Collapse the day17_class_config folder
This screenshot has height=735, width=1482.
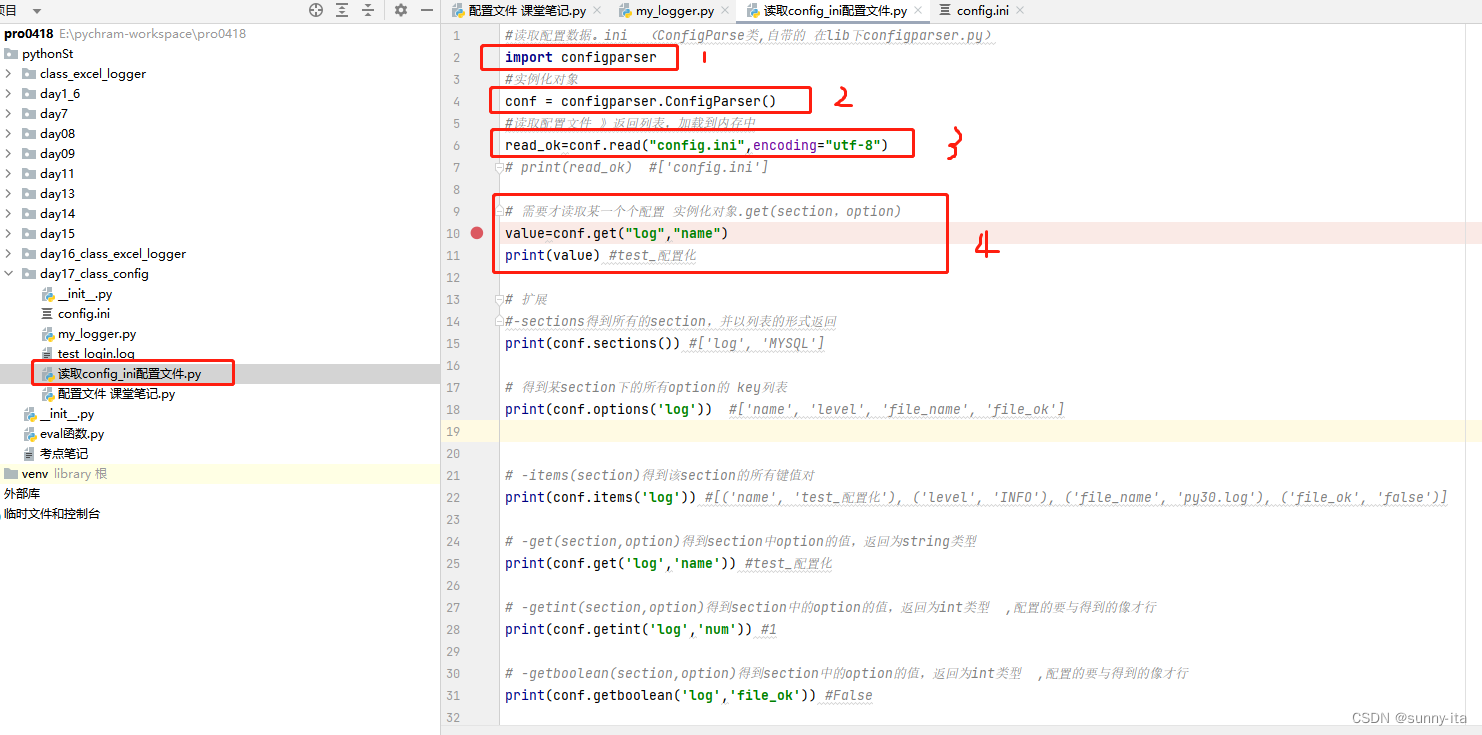click(x=9, y=274)
